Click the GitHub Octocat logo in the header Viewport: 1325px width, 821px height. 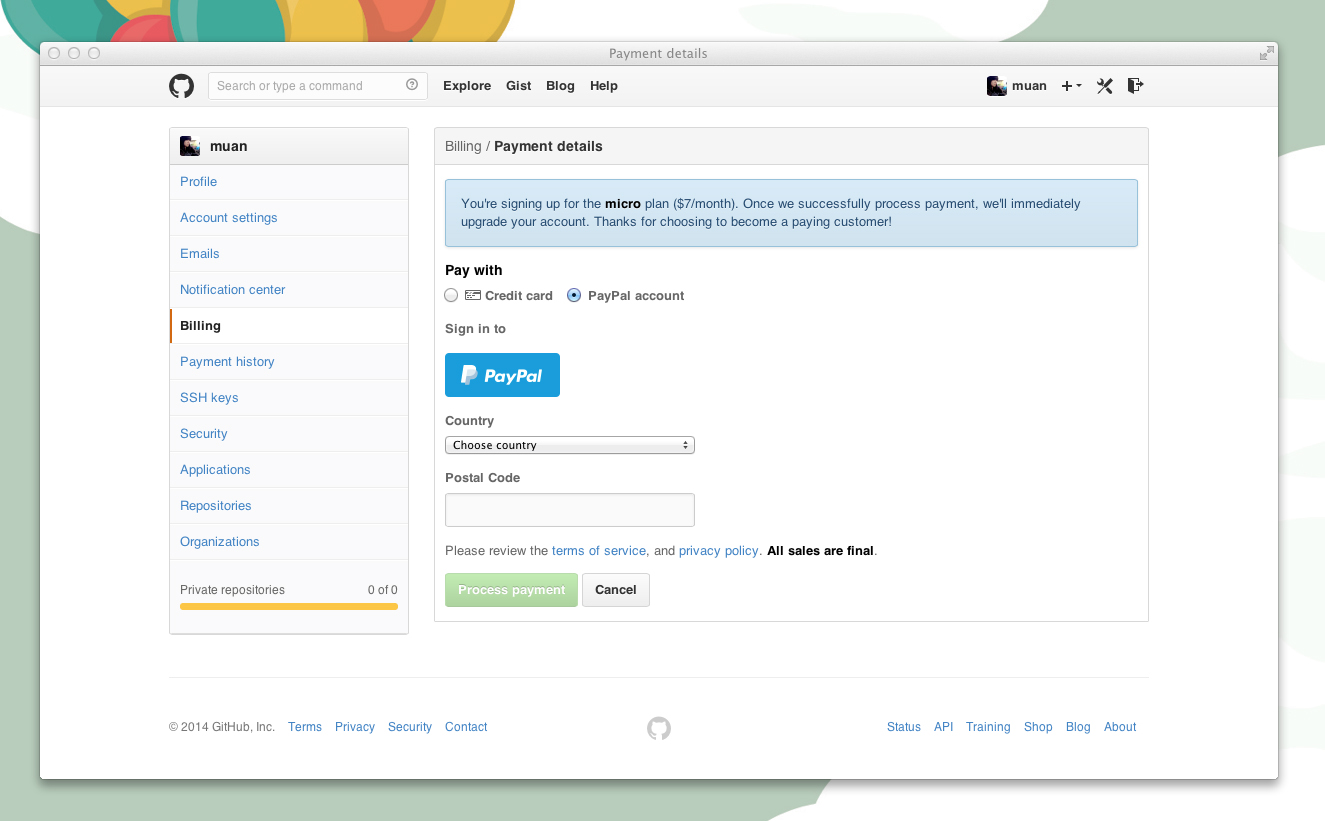click(x=181, y=86)
